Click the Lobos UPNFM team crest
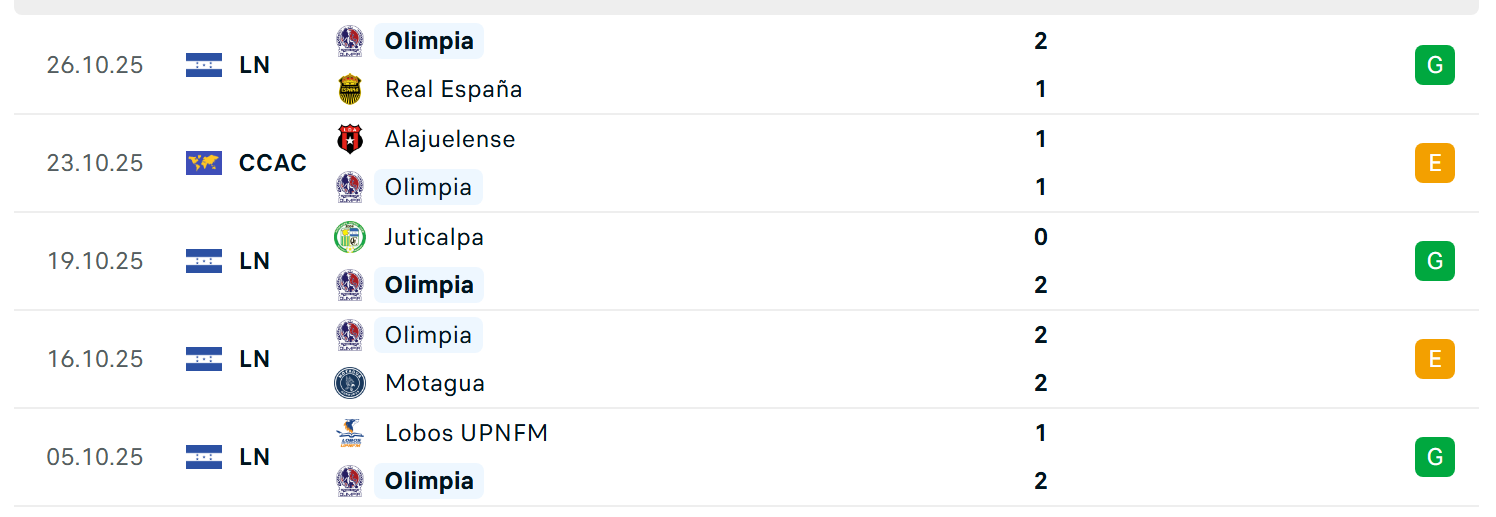 pyautogui.click(x=349, y=433)
